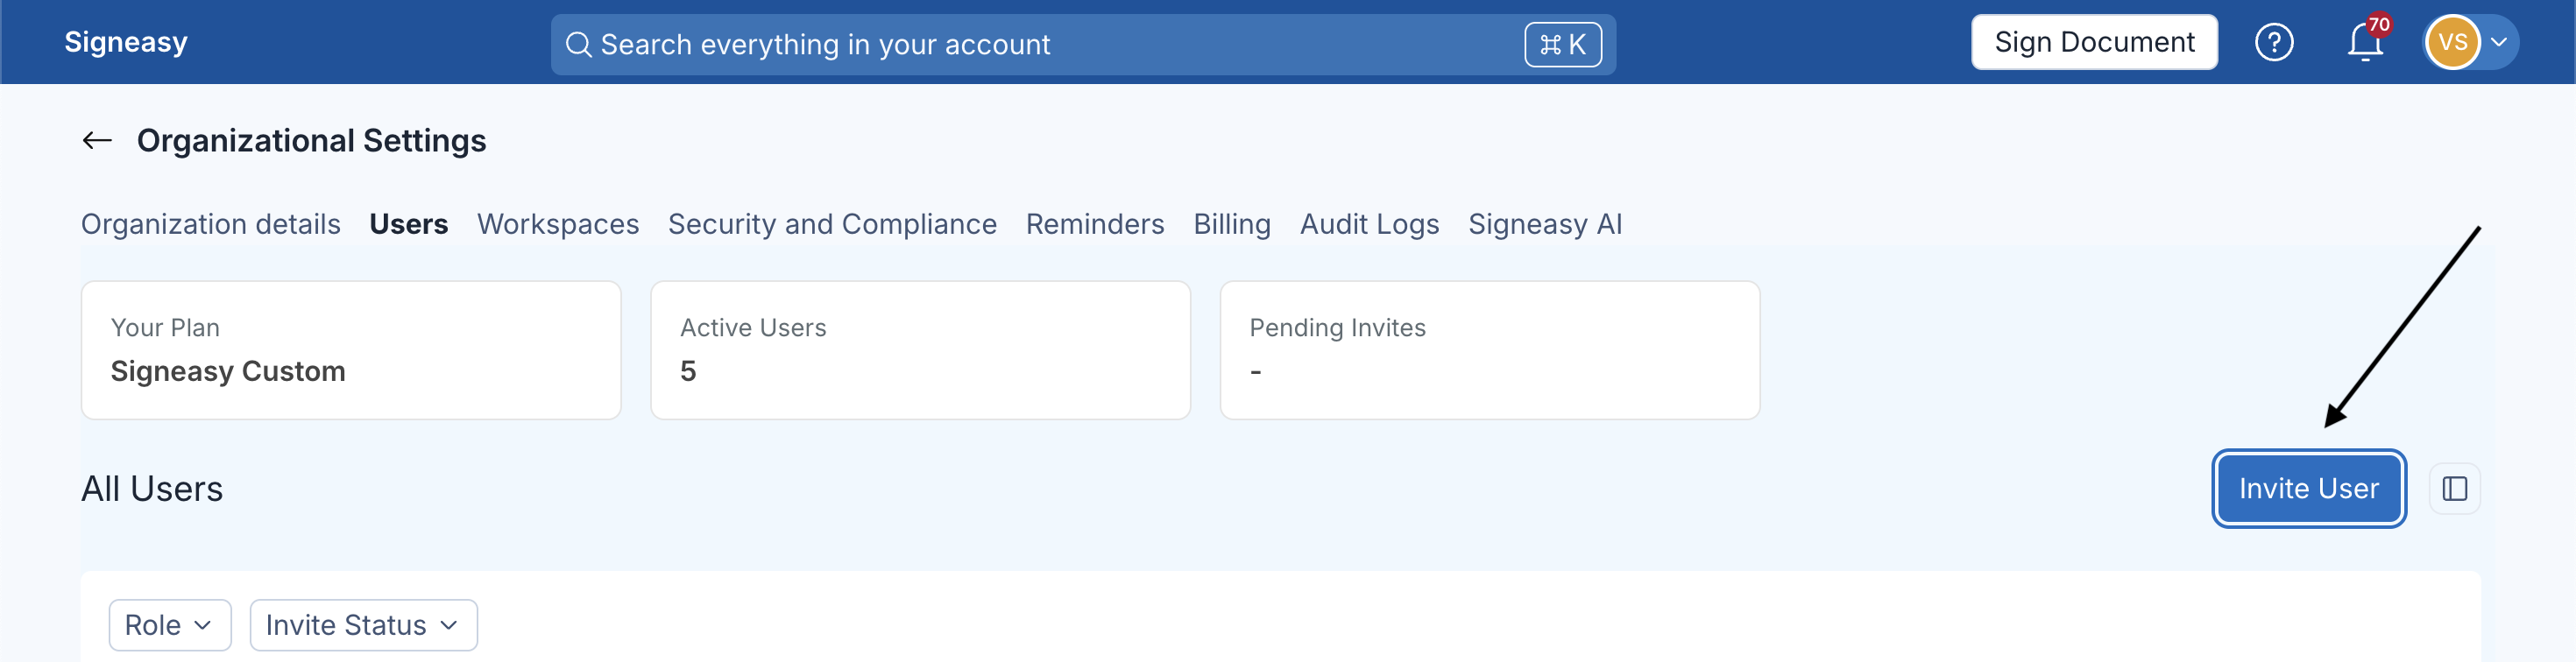Open the notifications bell icon
The image size is (2576, 662).
point(2365,43)
